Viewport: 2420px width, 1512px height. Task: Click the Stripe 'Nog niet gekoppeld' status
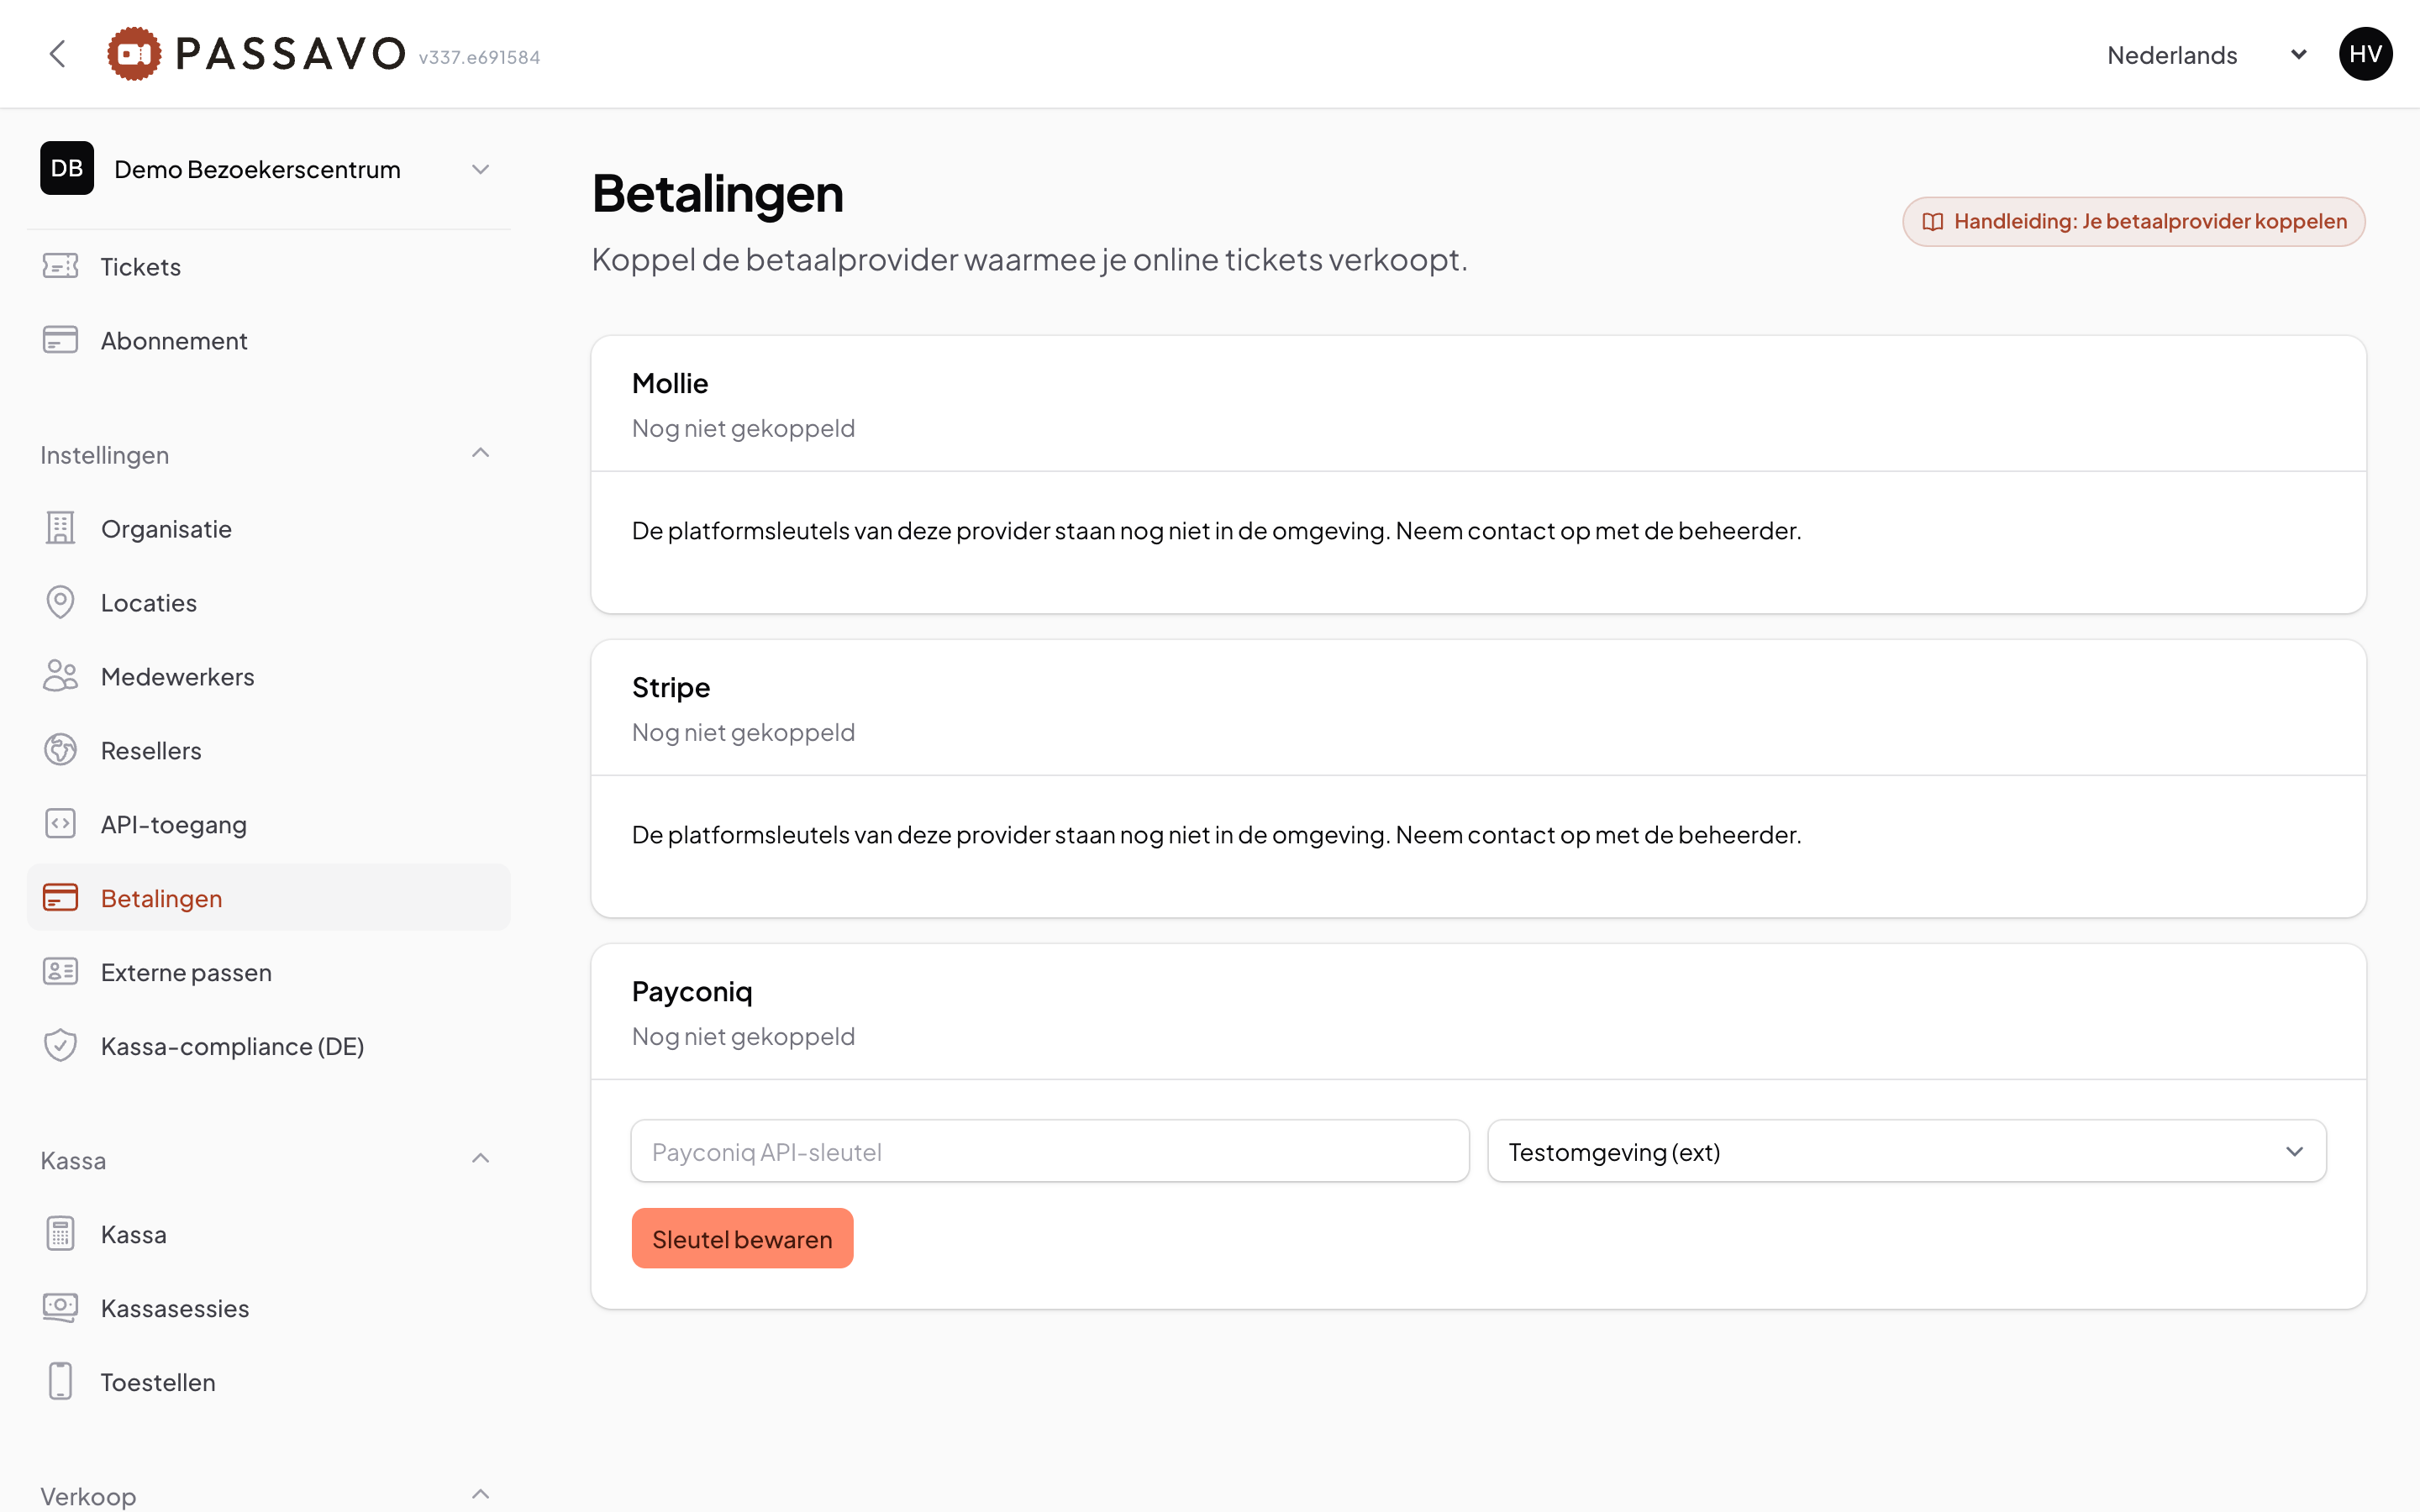pyautogui.click(x=743, y=733)
